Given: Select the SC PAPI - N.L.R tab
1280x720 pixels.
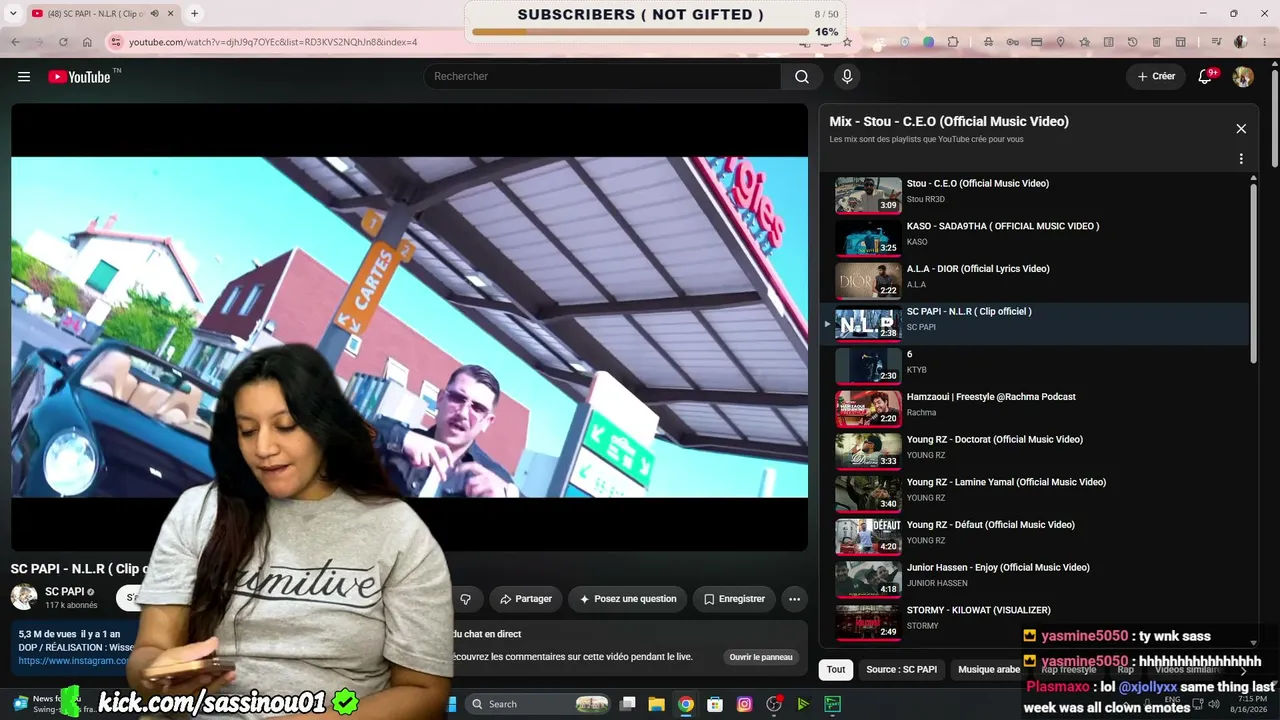Looking at the screenshot, I should [x=102, y=14].
